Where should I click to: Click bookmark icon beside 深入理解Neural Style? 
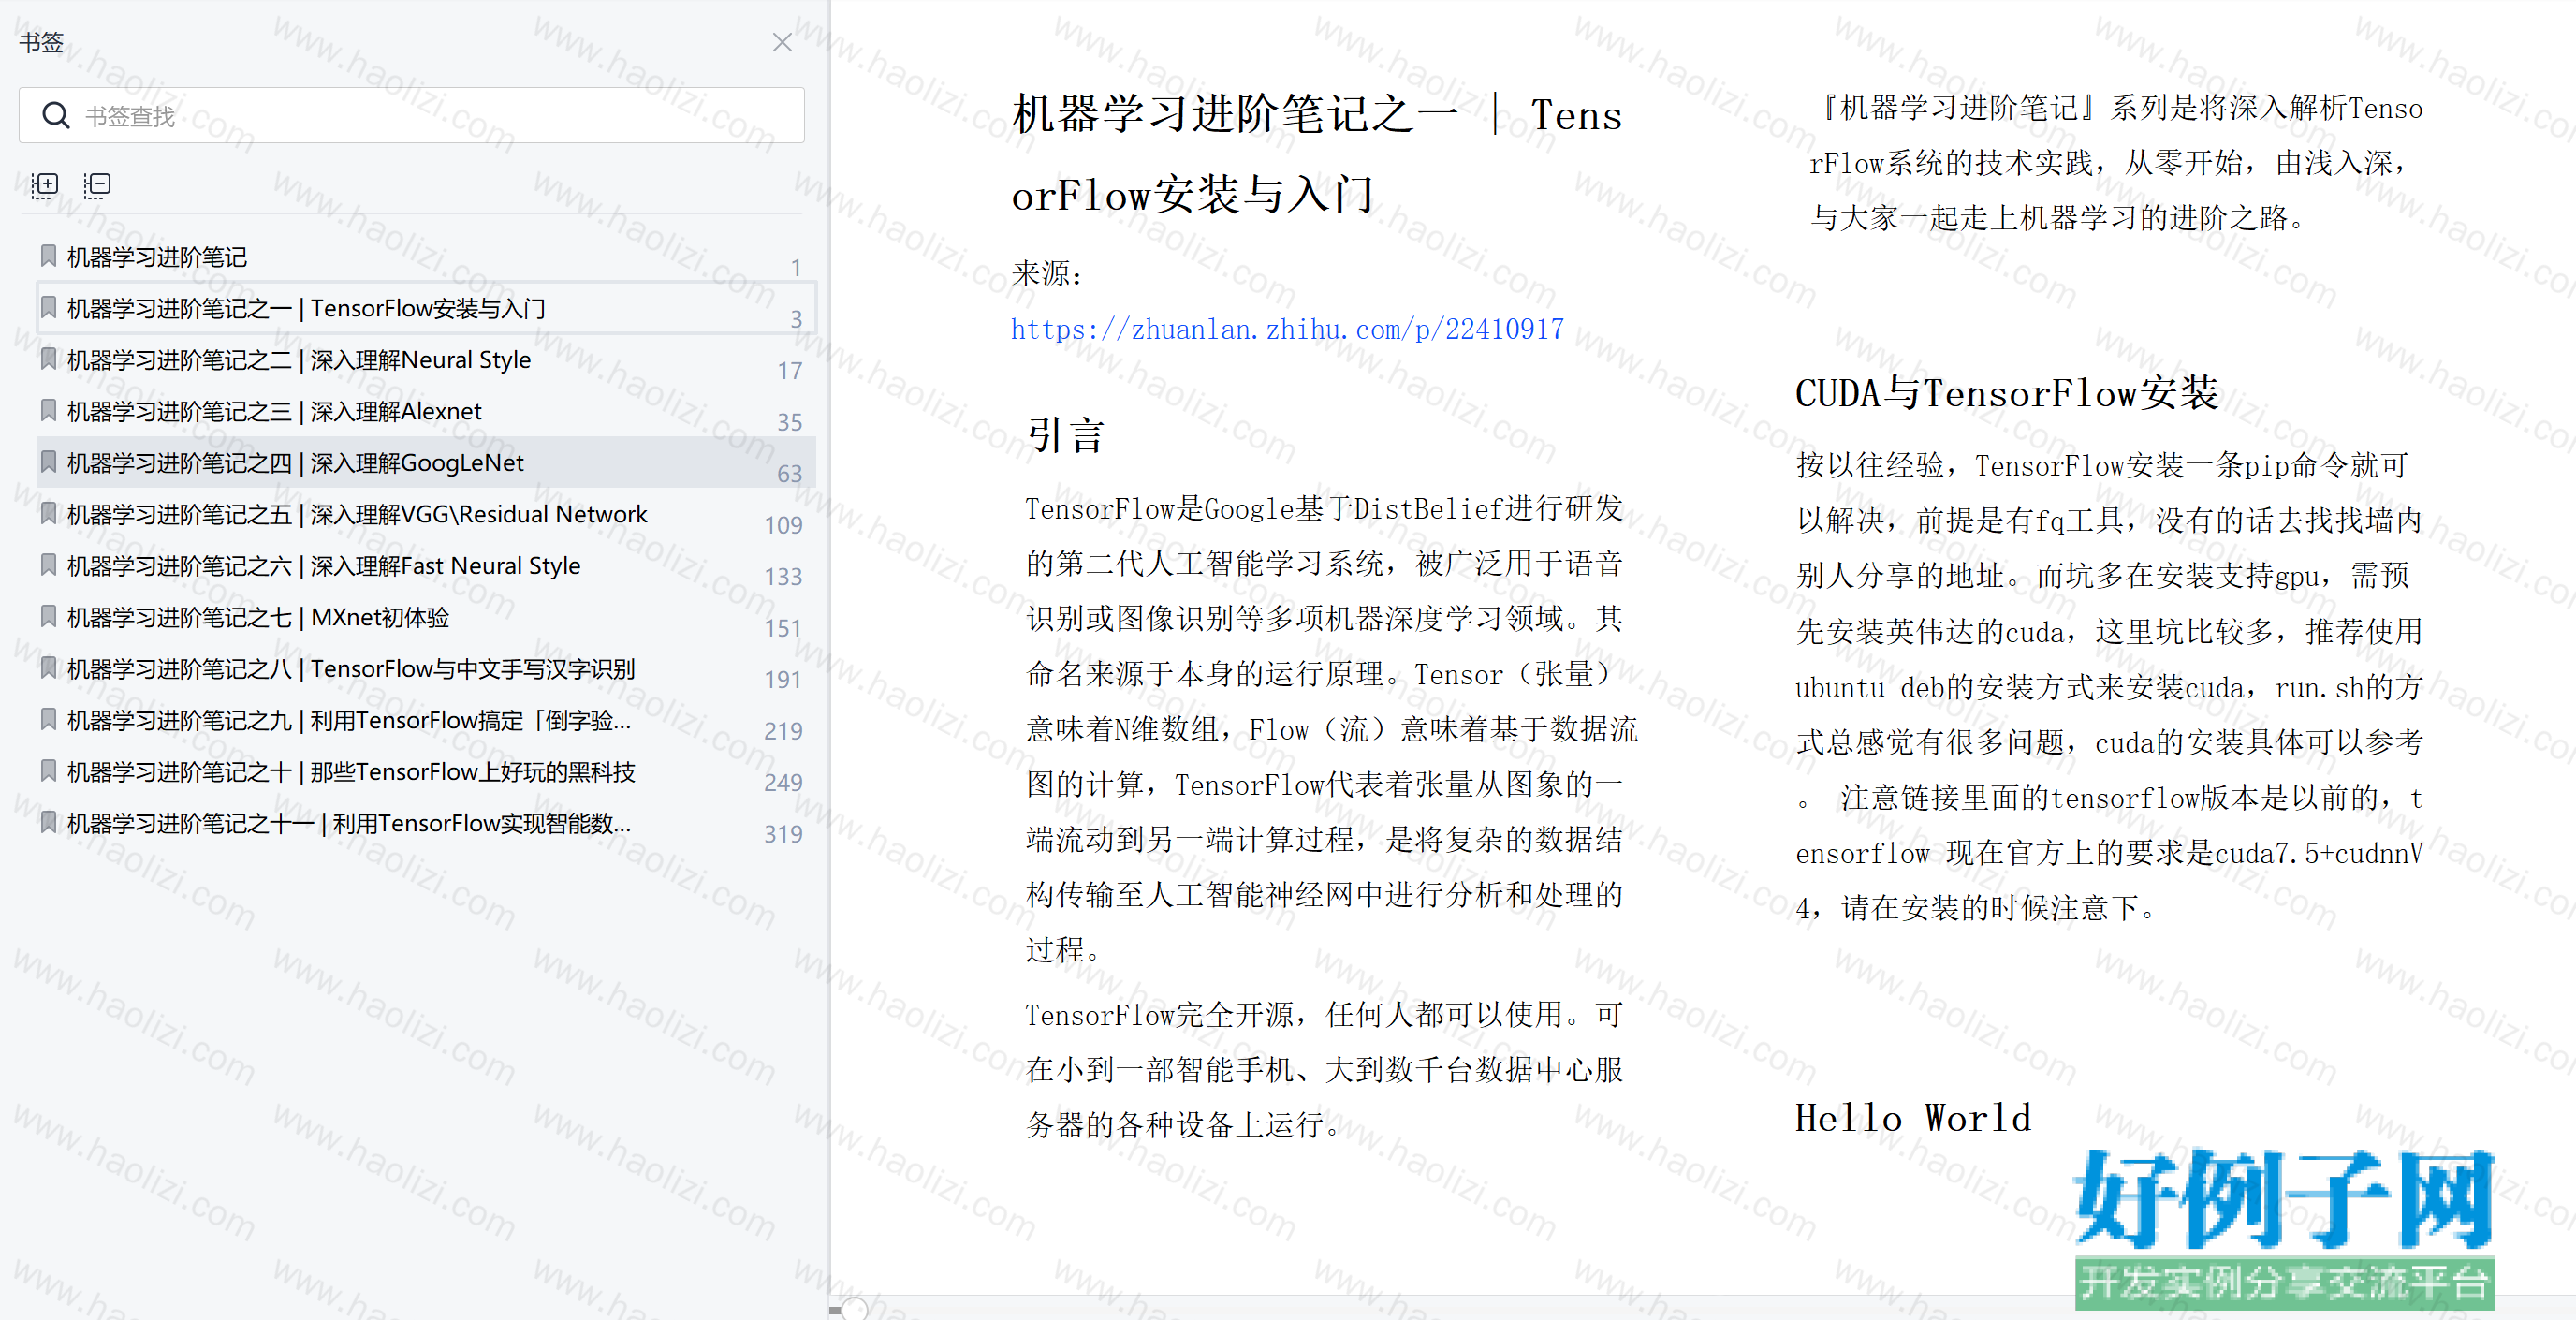pyautogui.click(x=48, y=359)
